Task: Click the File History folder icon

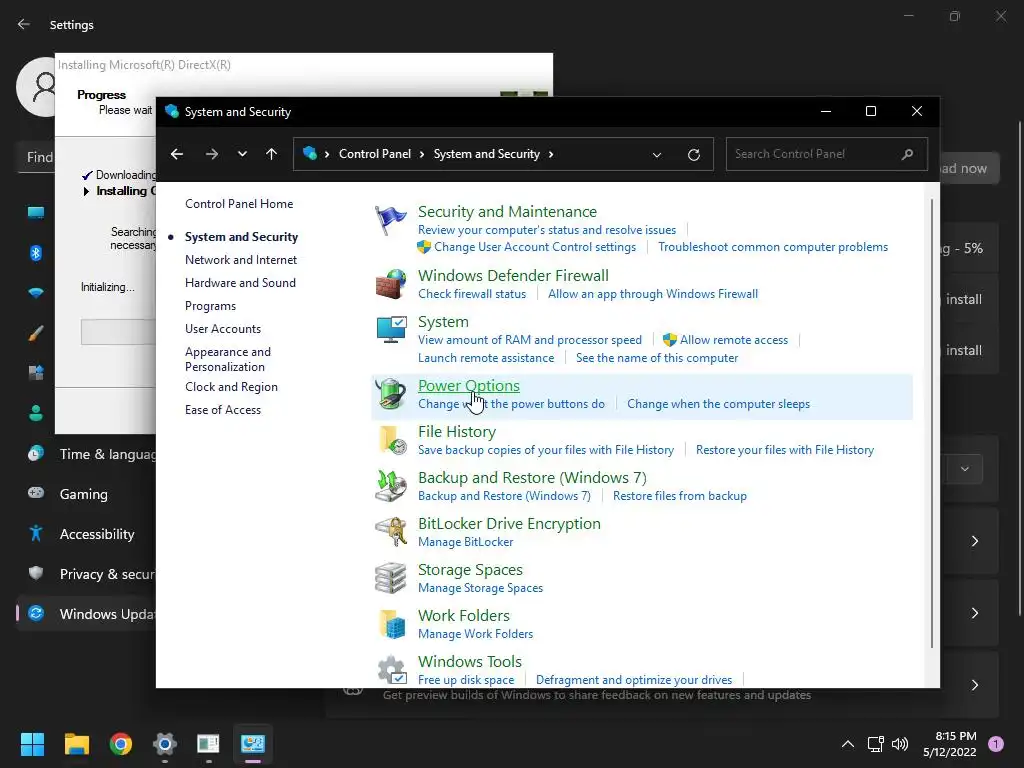Action: point(391,440)
